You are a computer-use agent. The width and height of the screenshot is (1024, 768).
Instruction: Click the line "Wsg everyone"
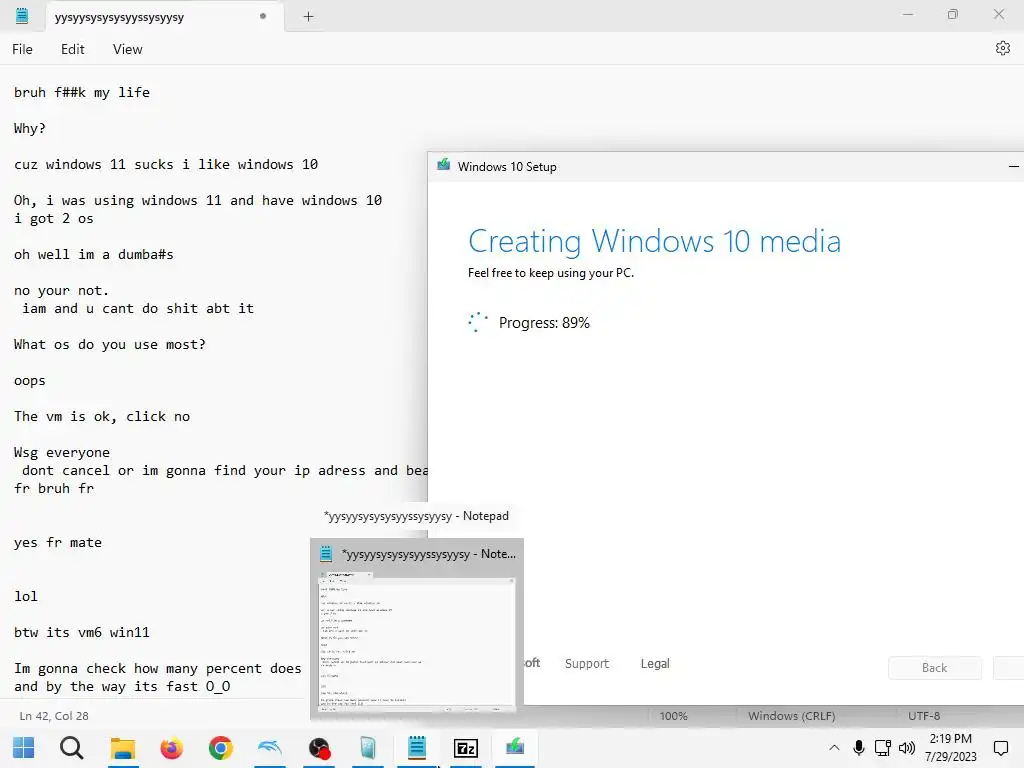61,452
